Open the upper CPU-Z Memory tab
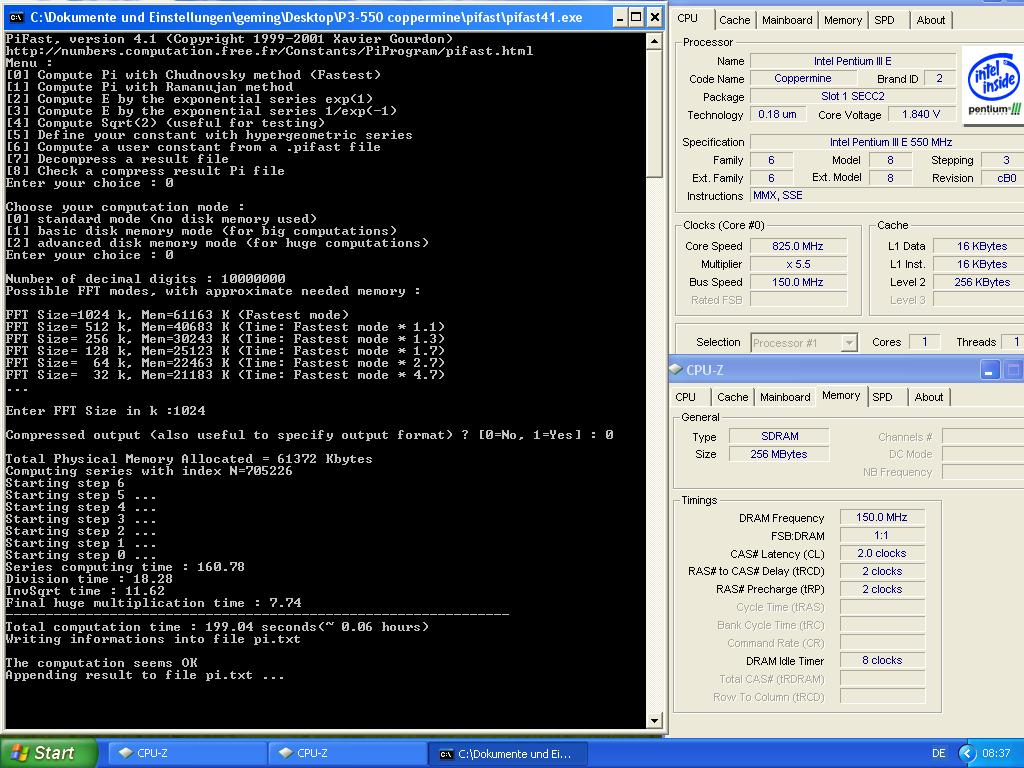 (x=842, y=20)
